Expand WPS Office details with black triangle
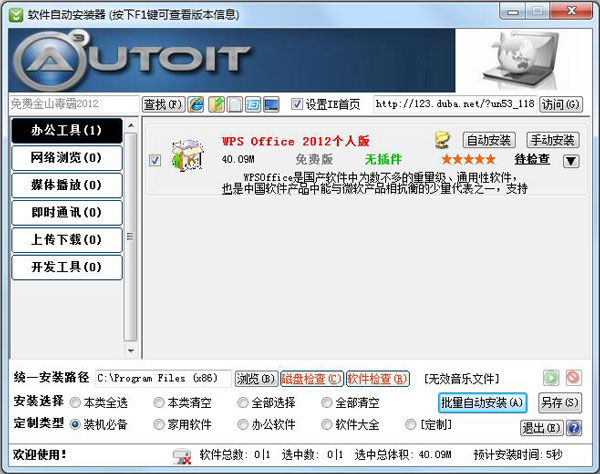The height and width of the screenshot is (474, 600). [571, 161]
